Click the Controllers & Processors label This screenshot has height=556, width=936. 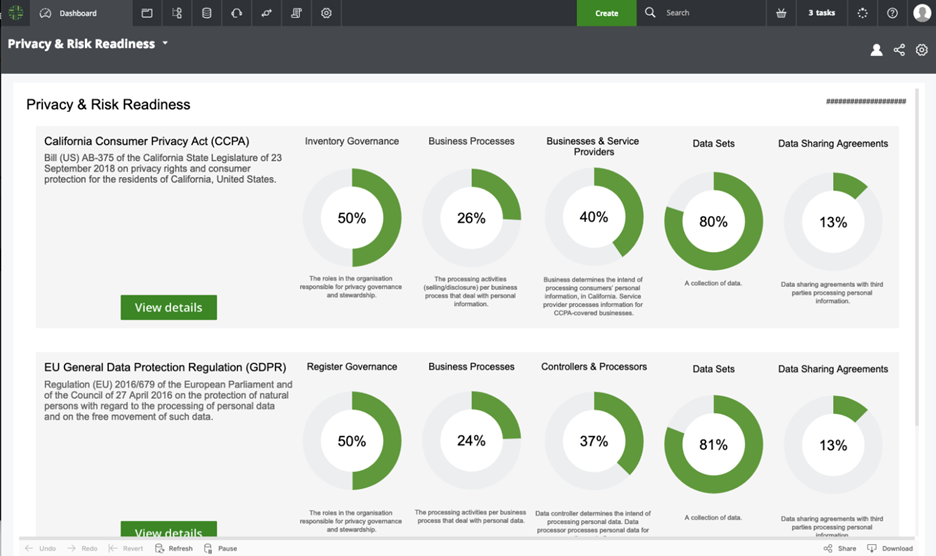pos(594,367)
